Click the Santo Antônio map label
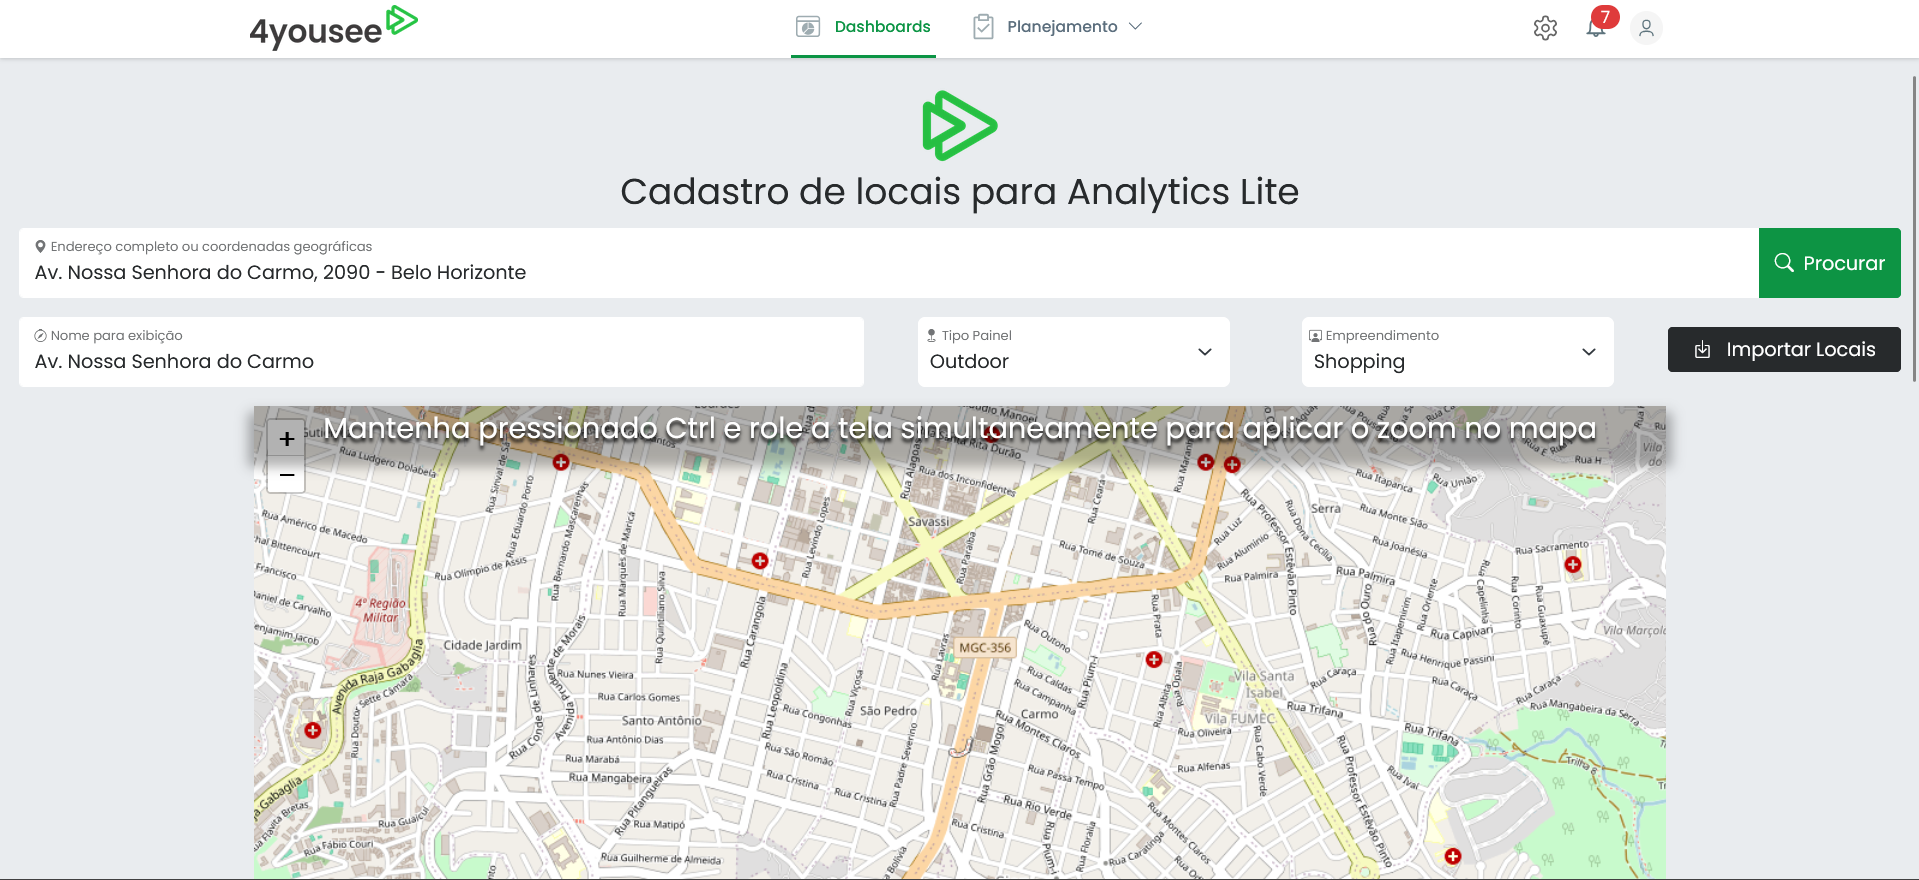 pos(661,720)
